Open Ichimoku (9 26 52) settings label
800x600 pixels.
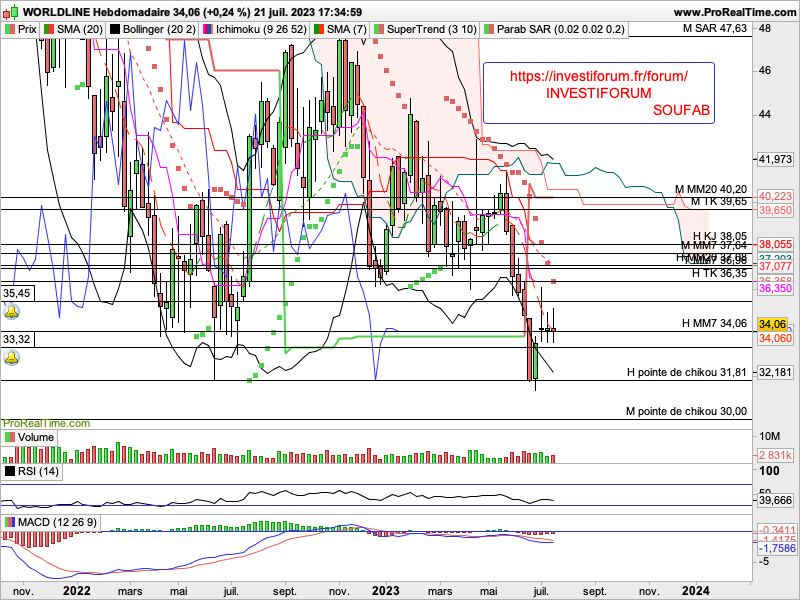pos(261,30)
